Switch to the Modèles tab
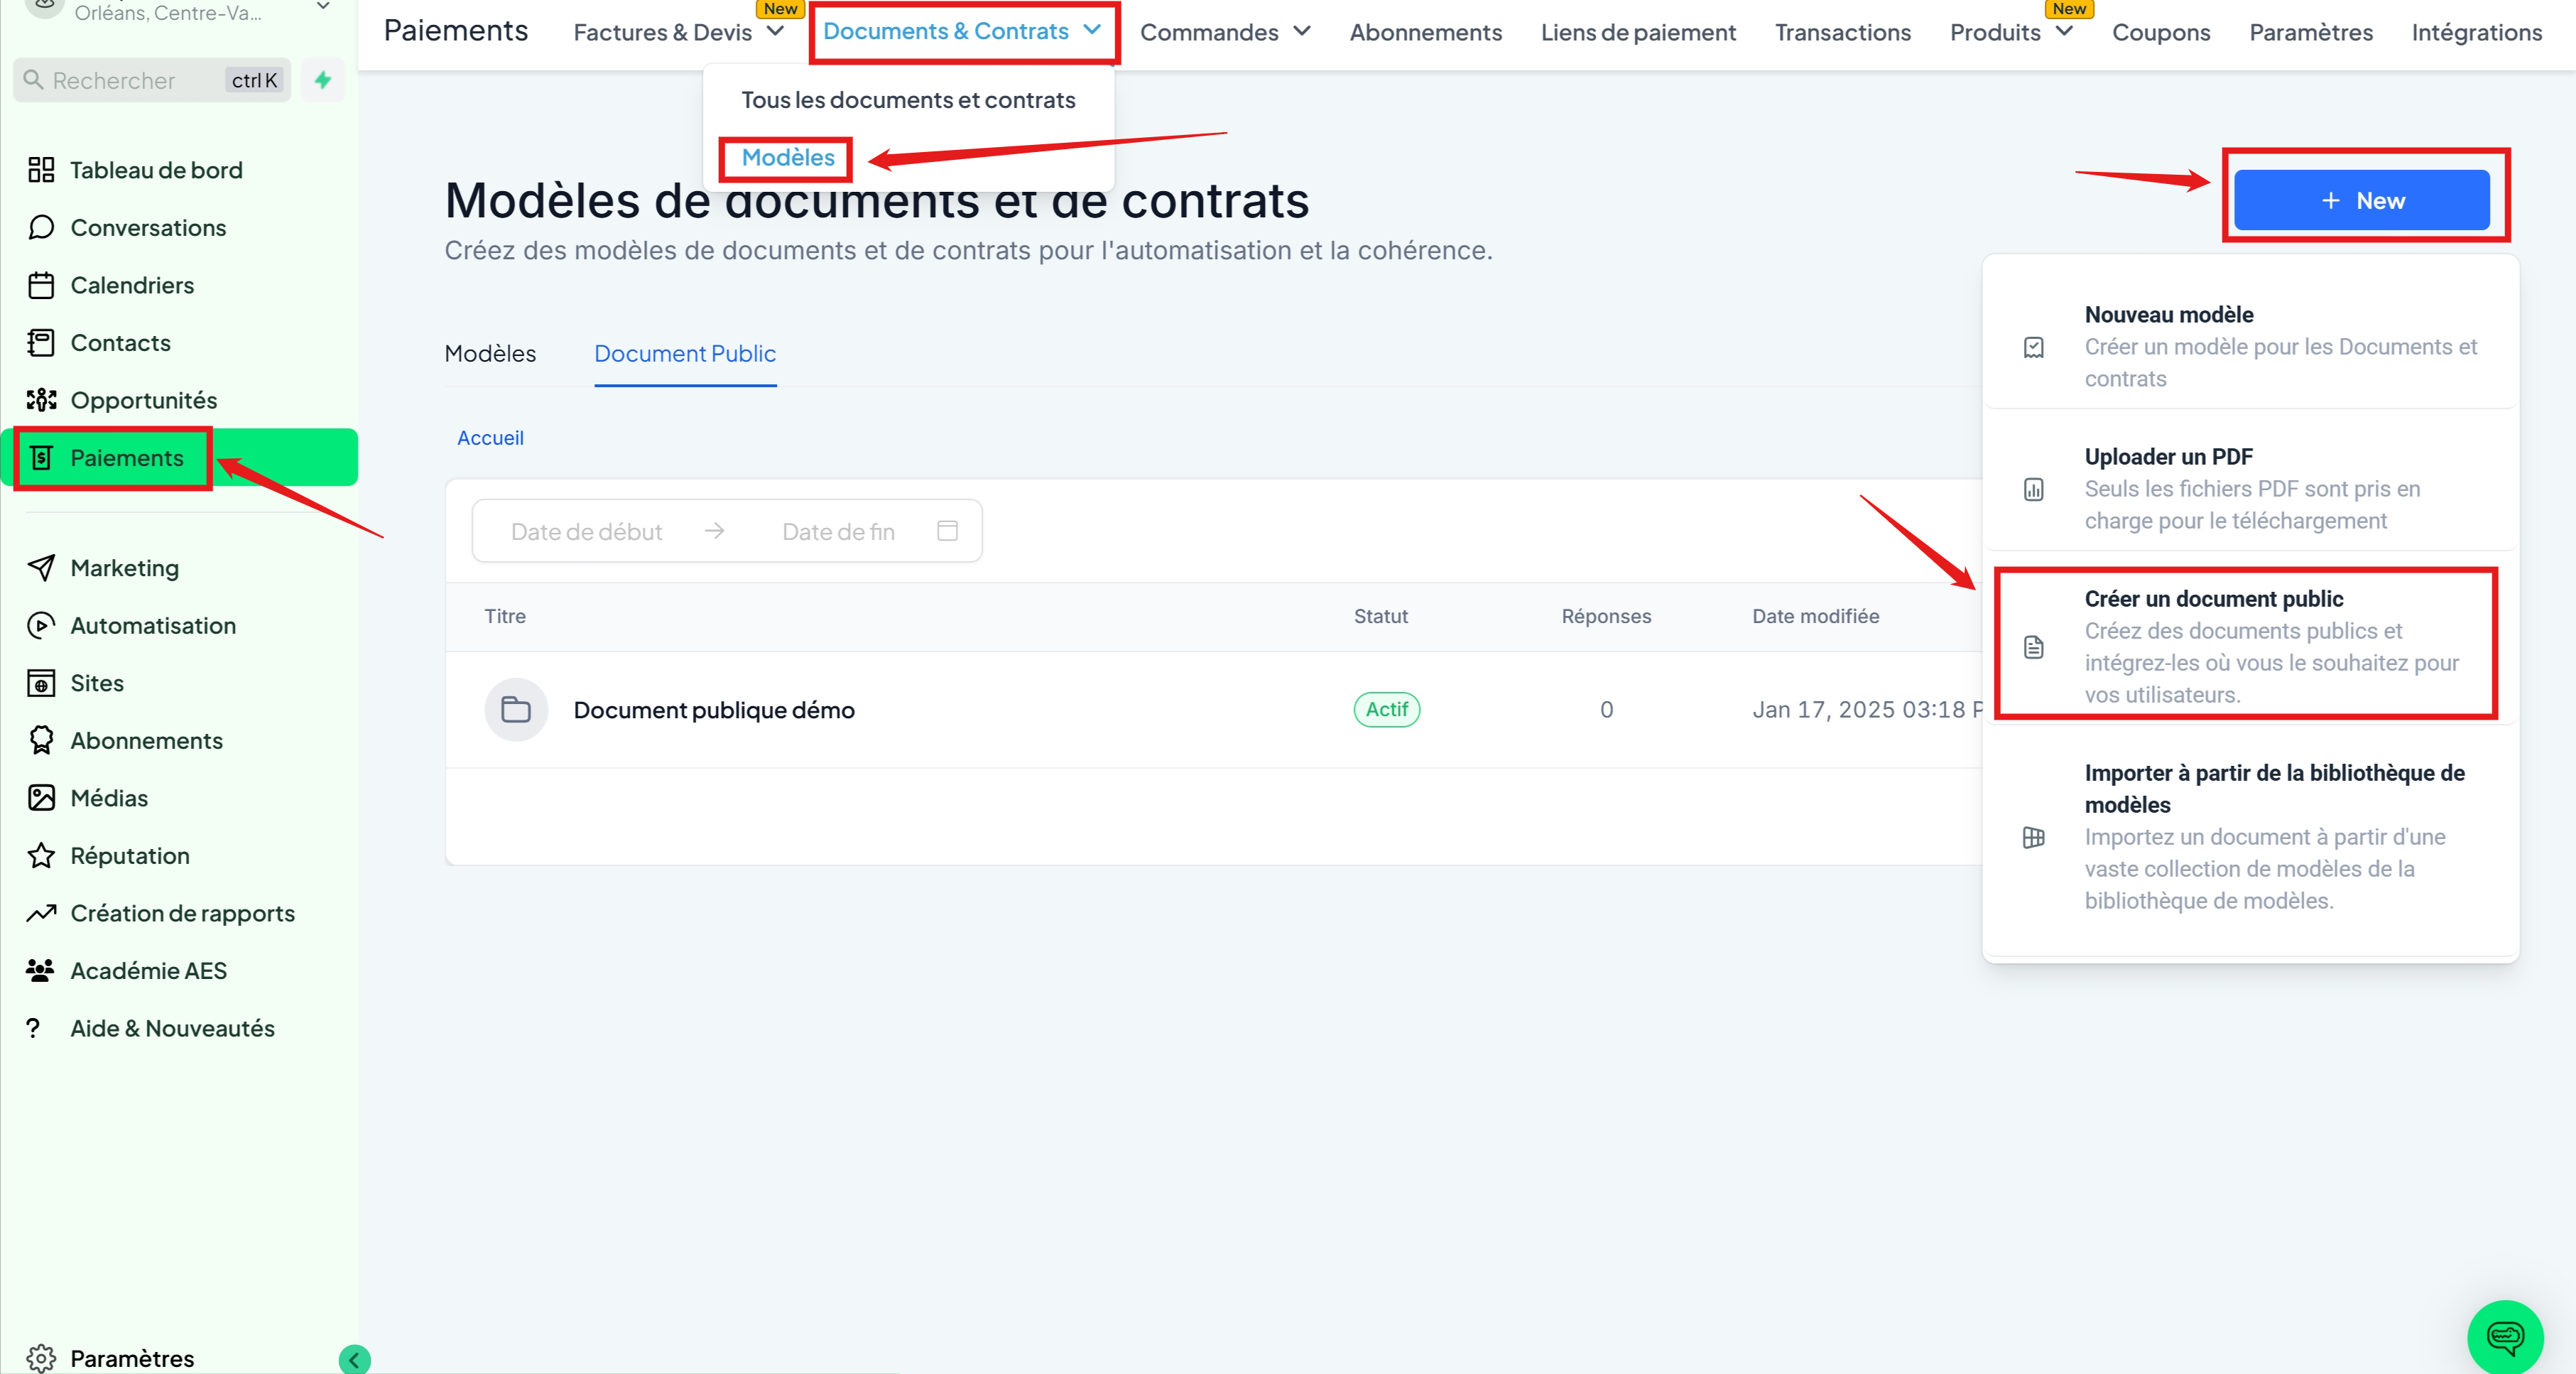The width and height of the screenshot is (2576, 1374). (x=490, y=354)
